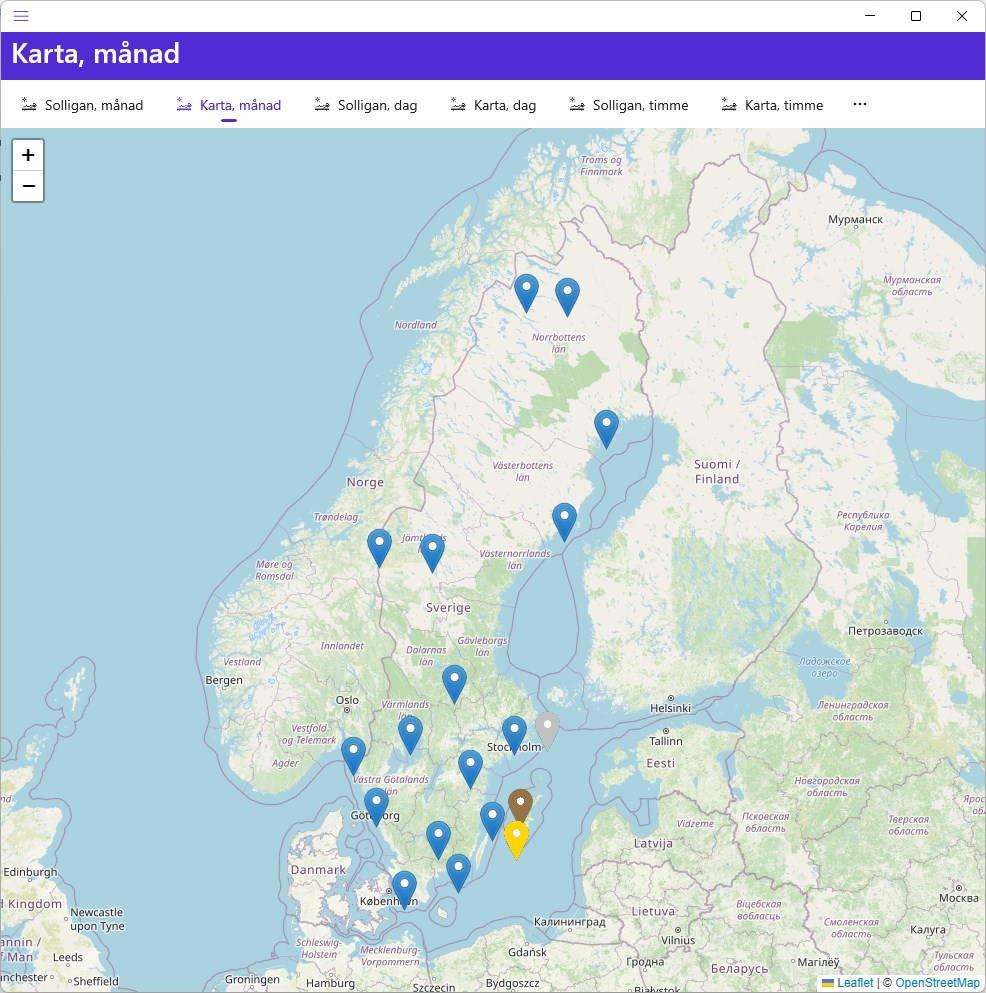Viewport: 986px width, 993px height.
Task: Click the Karta, månad tab icon
Action: pos(184,104)
